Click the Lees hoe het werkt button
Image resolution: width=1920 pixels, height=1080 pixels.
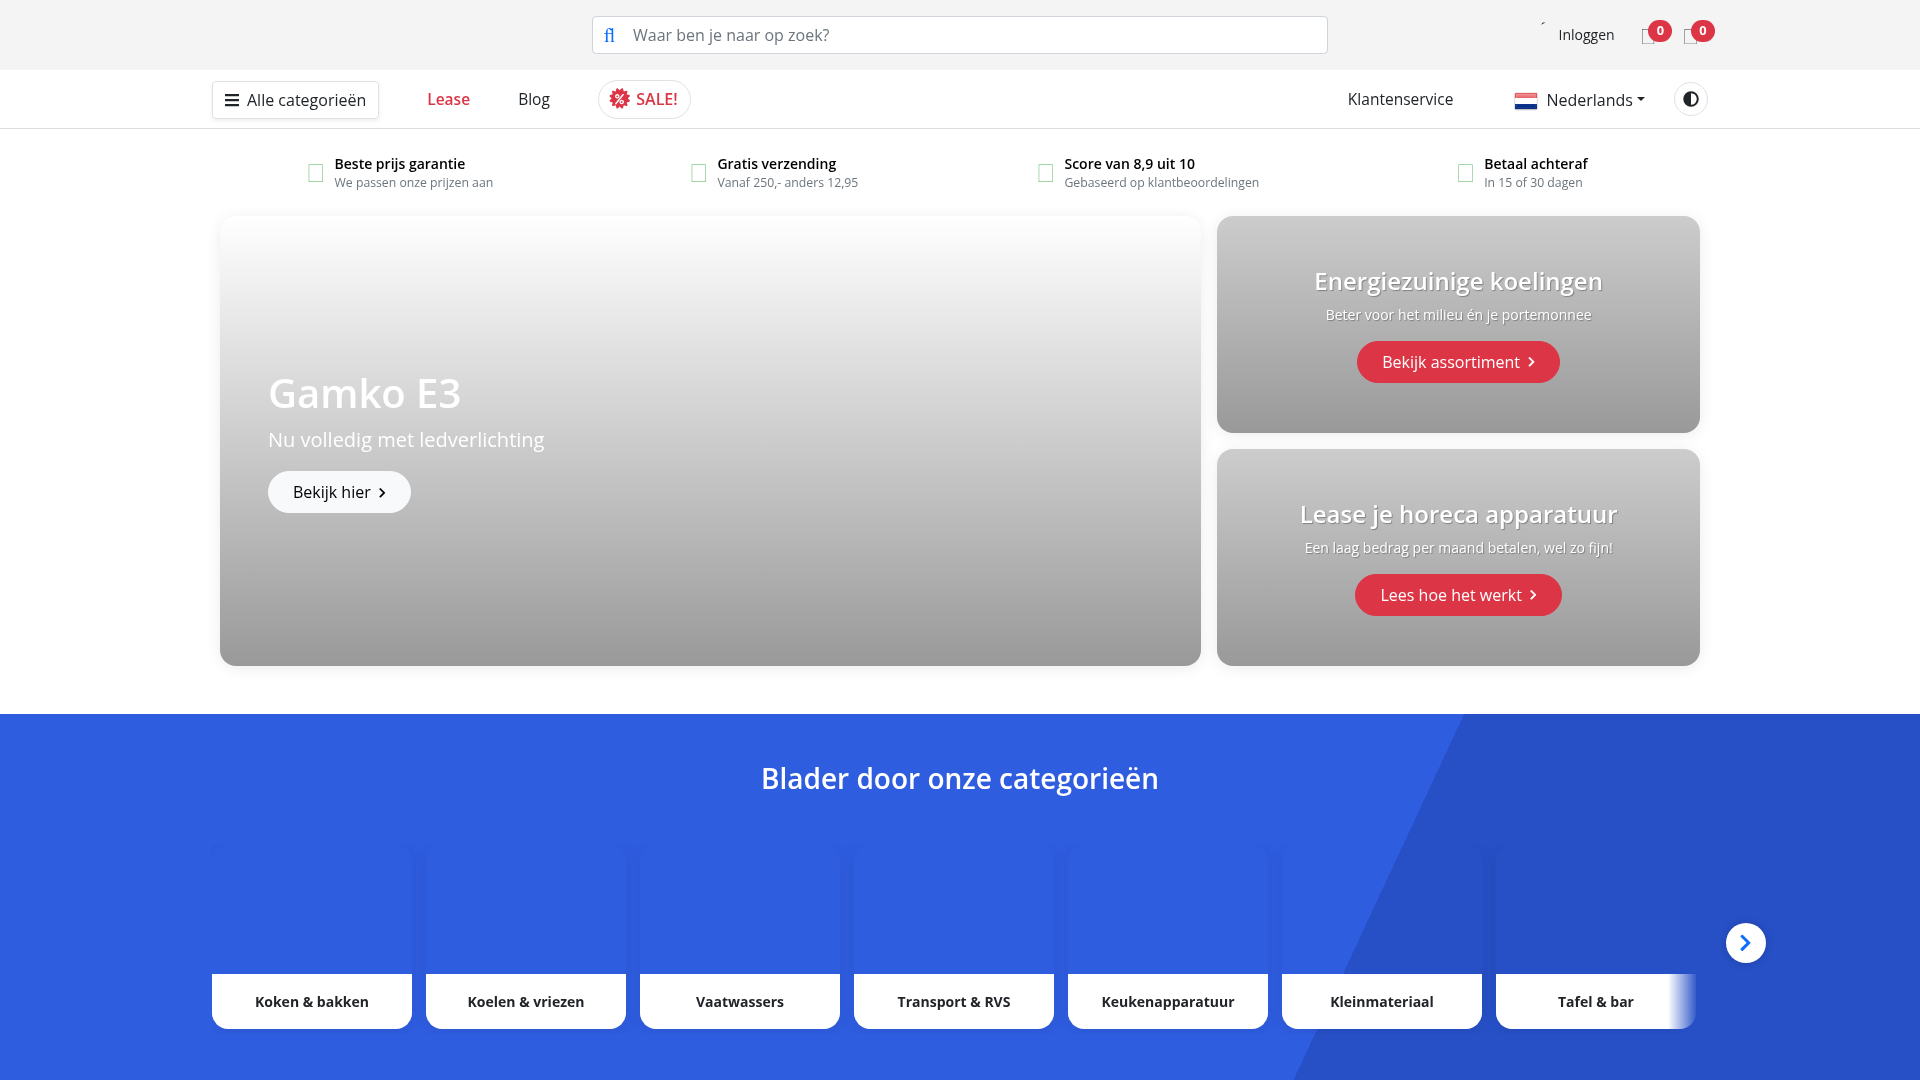tap(1458, 595)
